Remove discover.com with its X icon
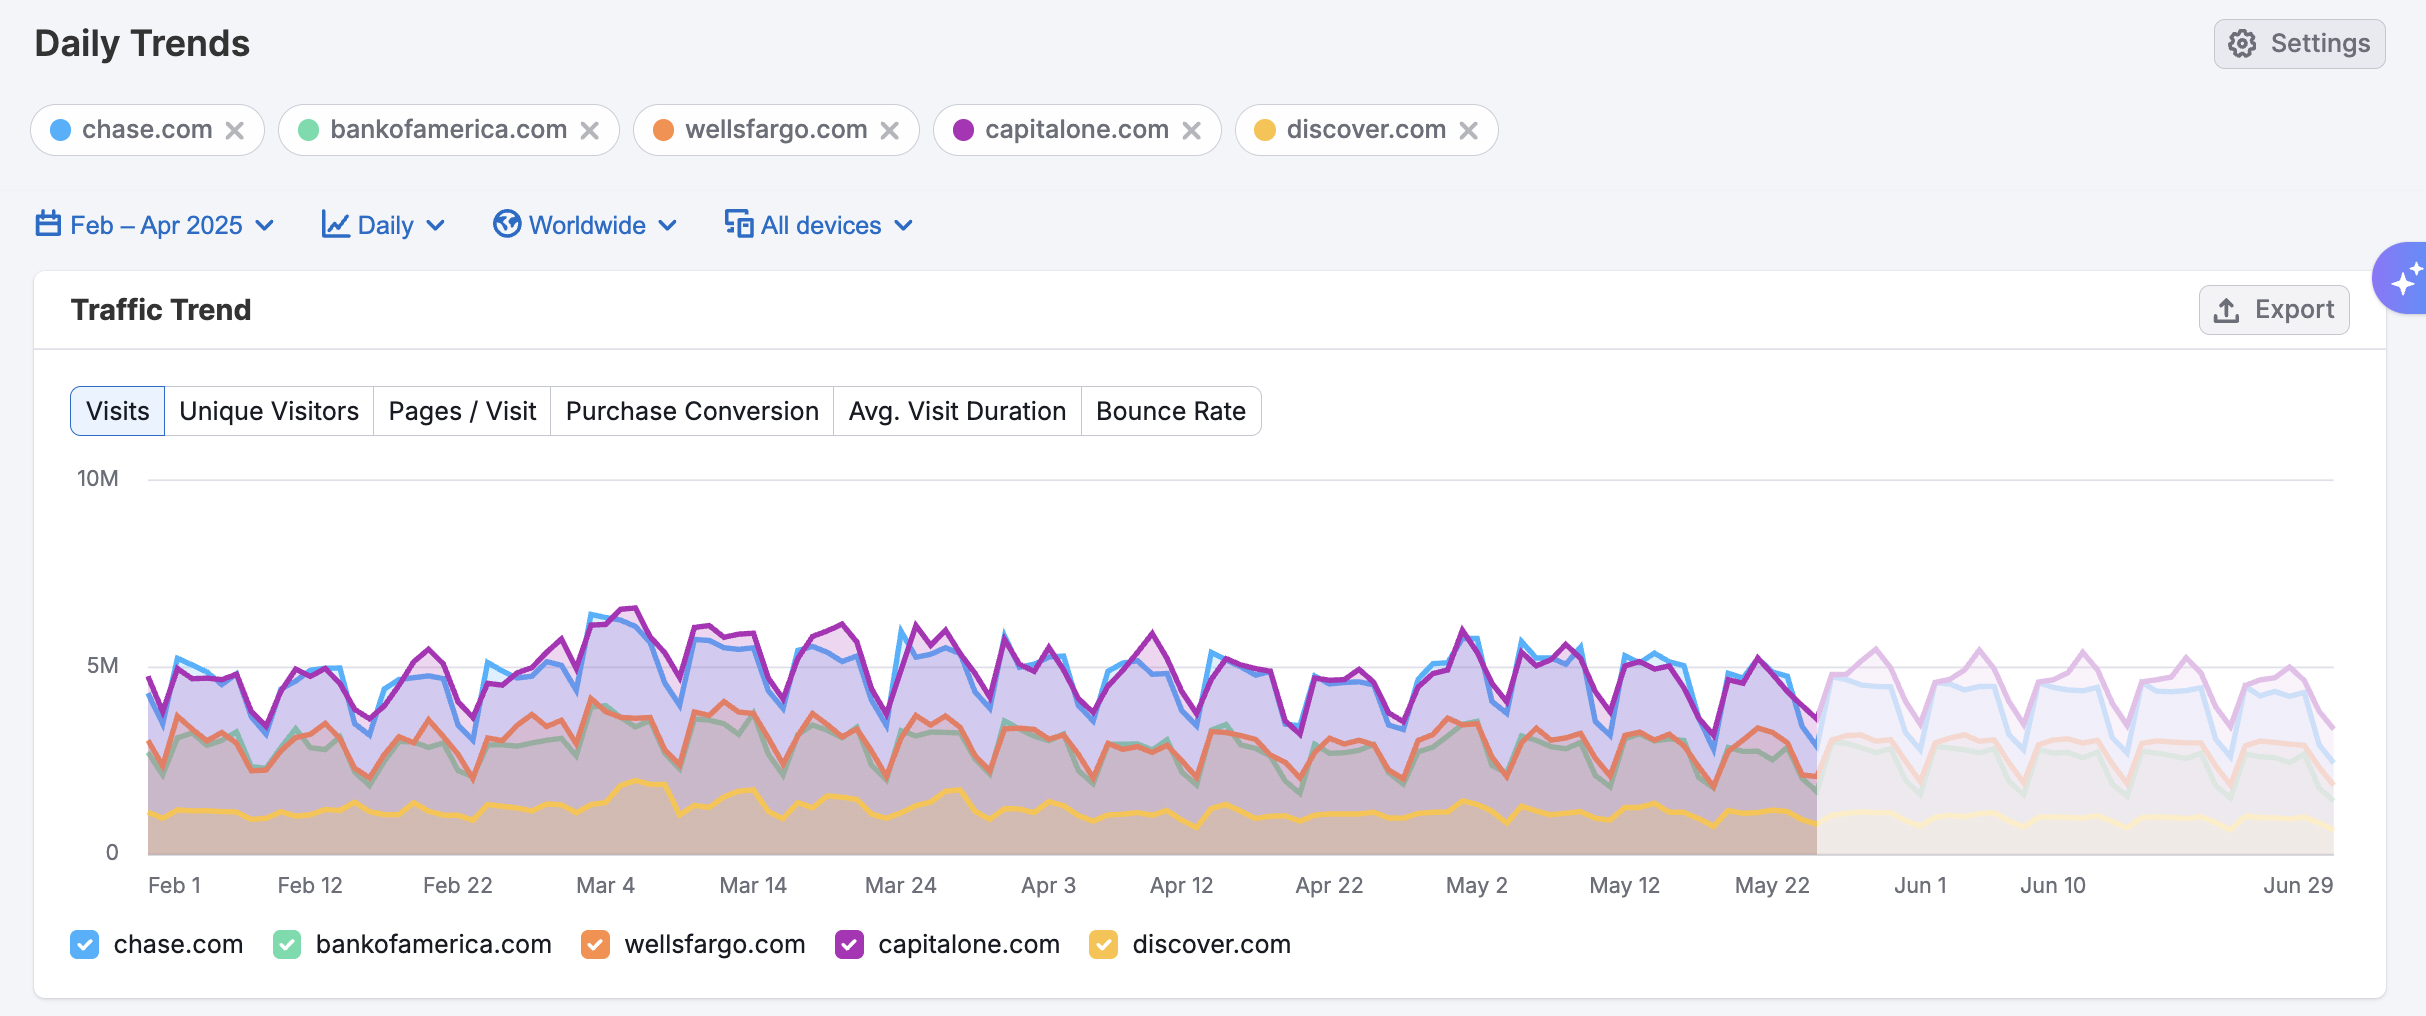This screenshot has width=2426, height=1016. 1468,131
